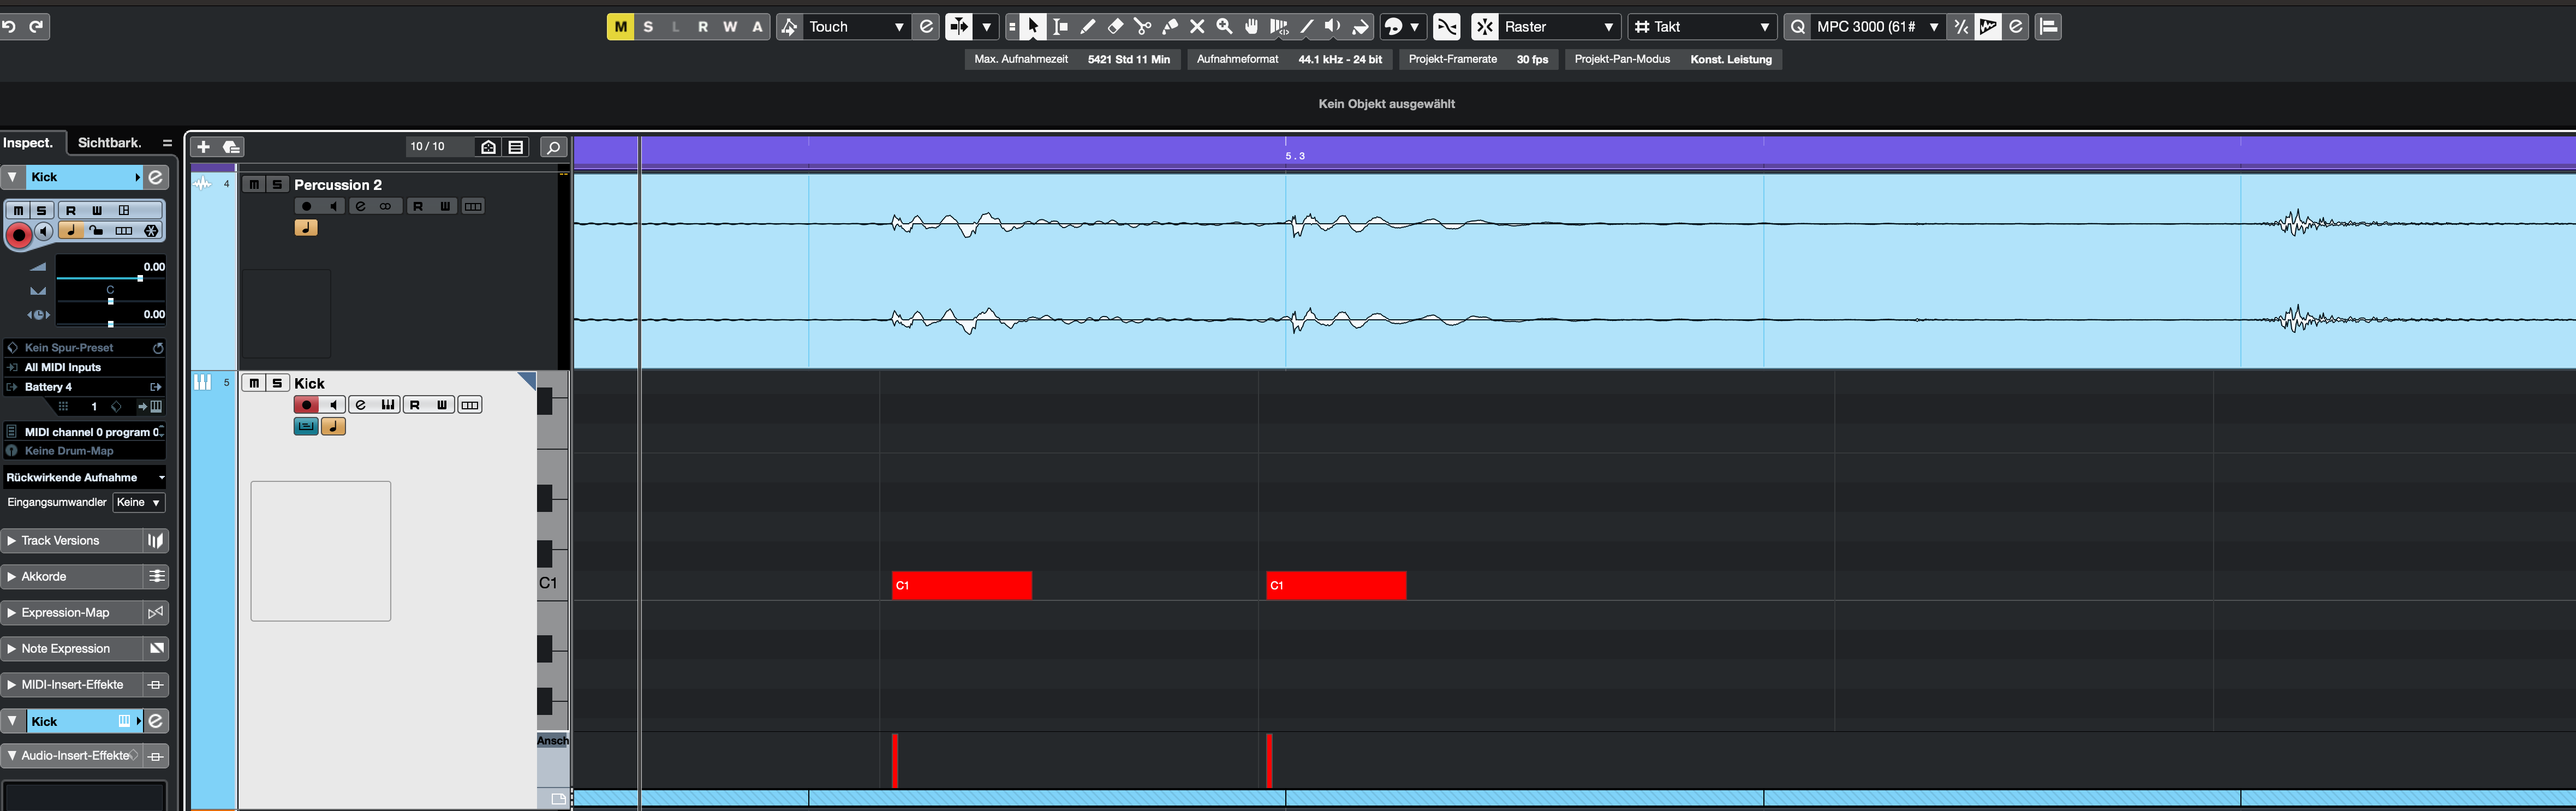Click the Add Track plus icon
Screen dimensions: 2576x811
click(x=203, y=147)
